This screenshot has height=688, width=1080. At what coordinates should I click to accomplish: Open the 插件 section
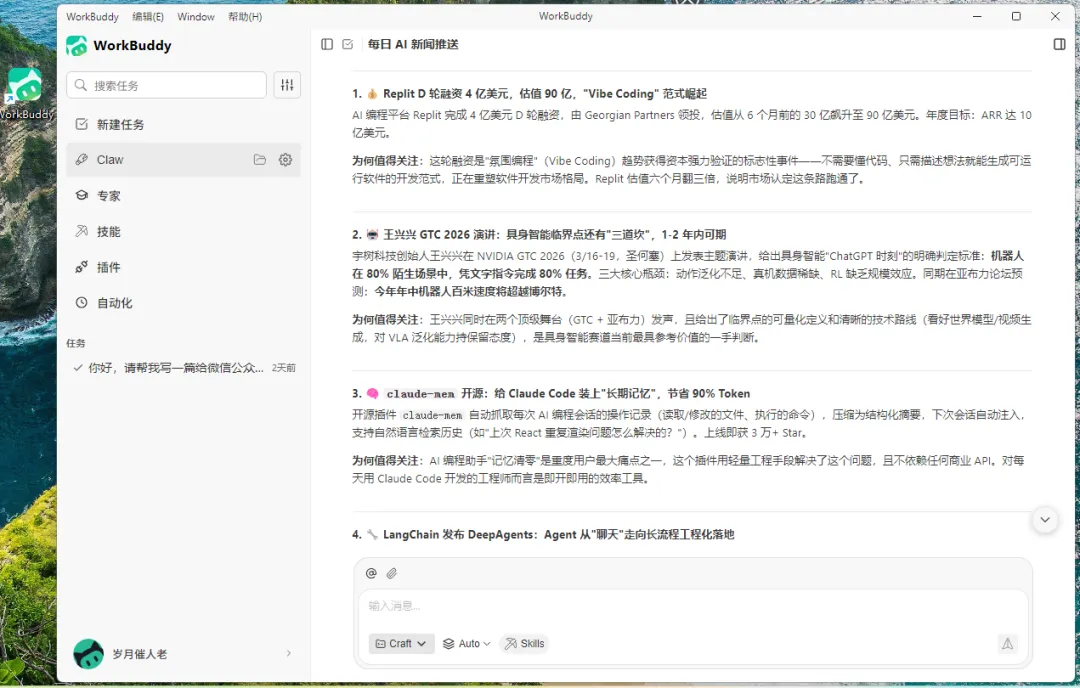click(183, 267)
